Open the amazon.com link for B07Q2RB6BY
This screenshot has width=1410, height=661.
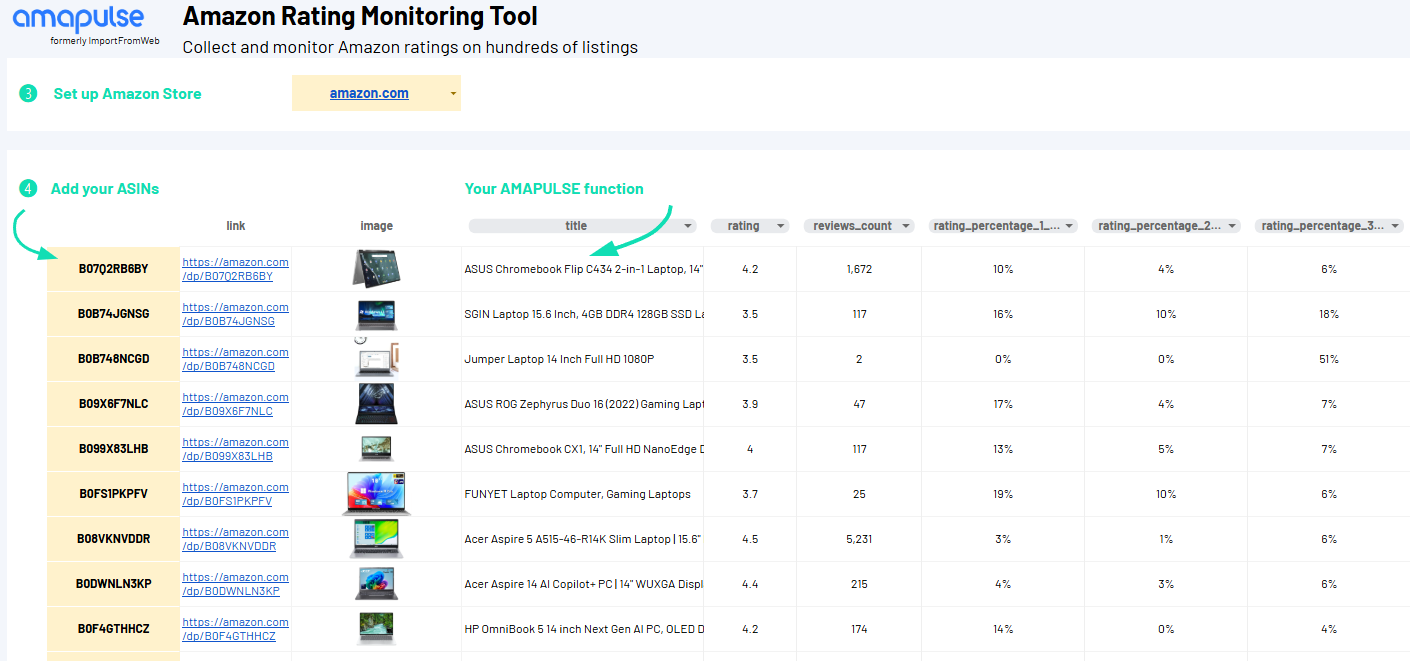point(235,269)
